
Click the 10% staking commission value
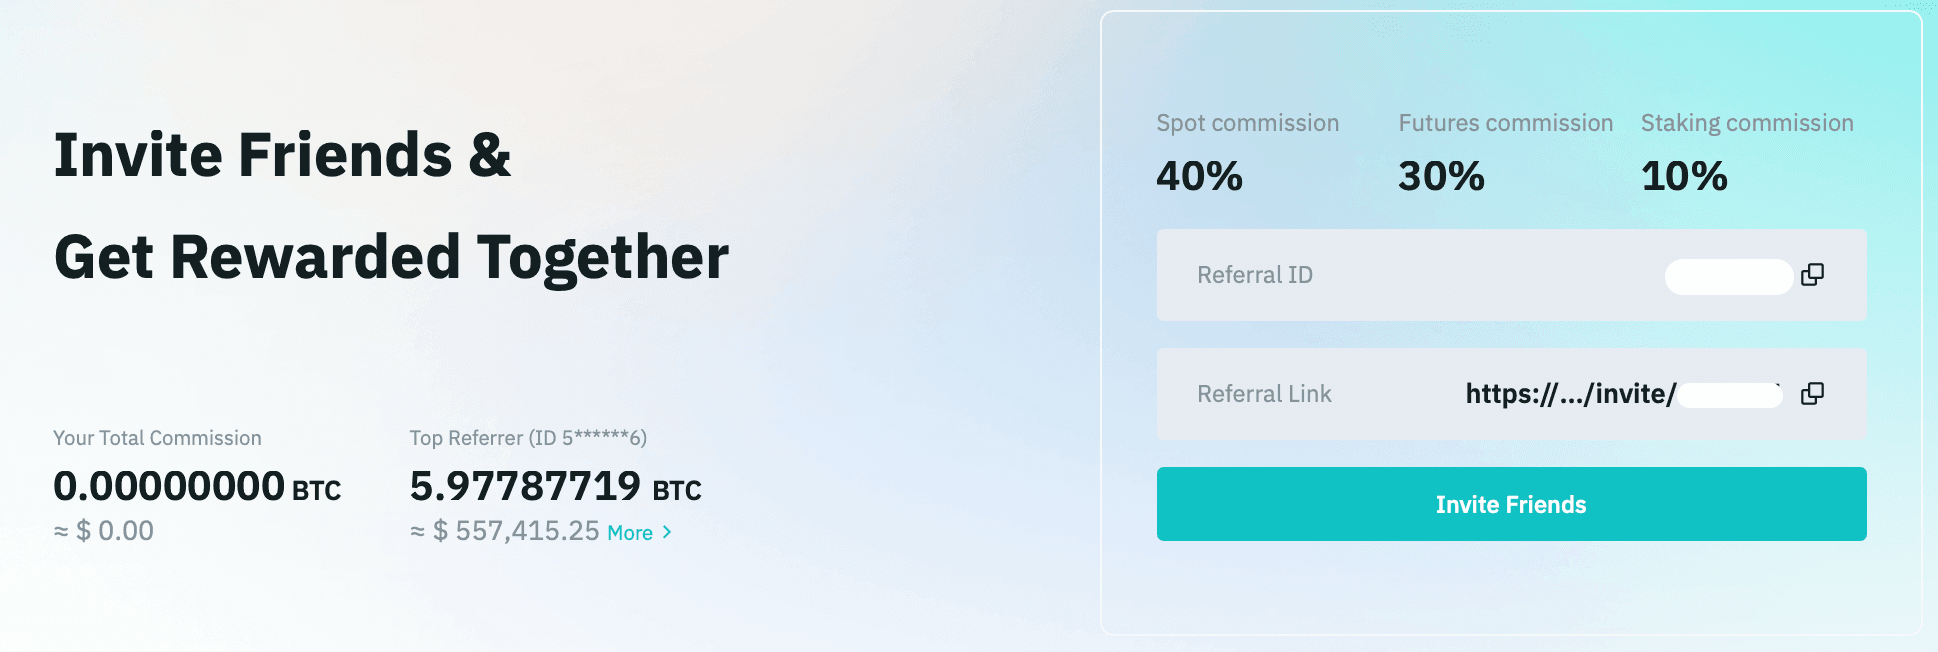tap(1684, 177)
